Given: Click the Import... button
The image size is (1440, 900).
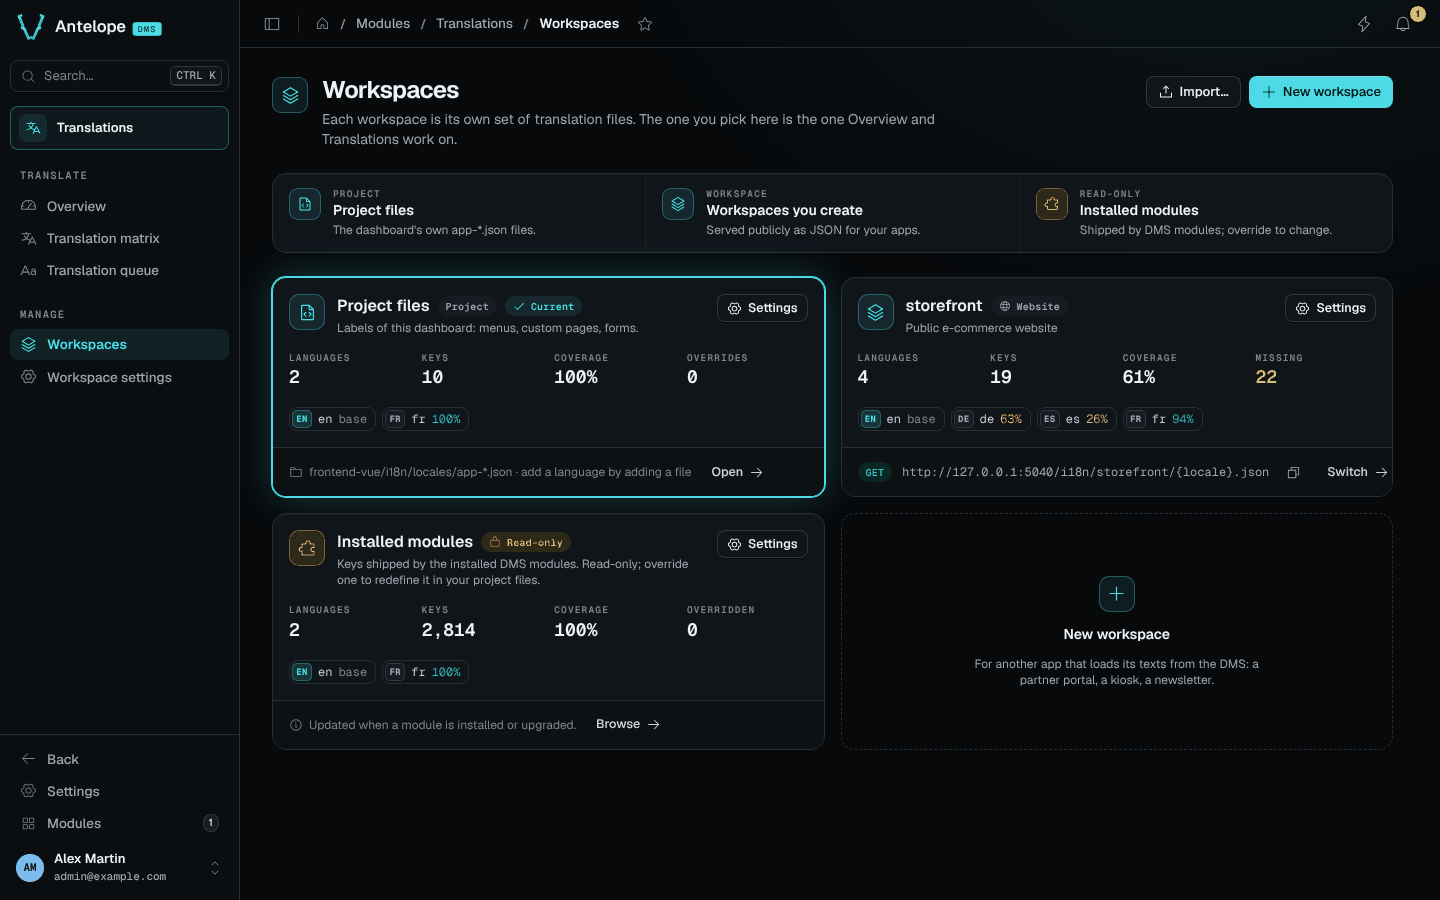Looking at the screenshot, I should [1193, 92].
